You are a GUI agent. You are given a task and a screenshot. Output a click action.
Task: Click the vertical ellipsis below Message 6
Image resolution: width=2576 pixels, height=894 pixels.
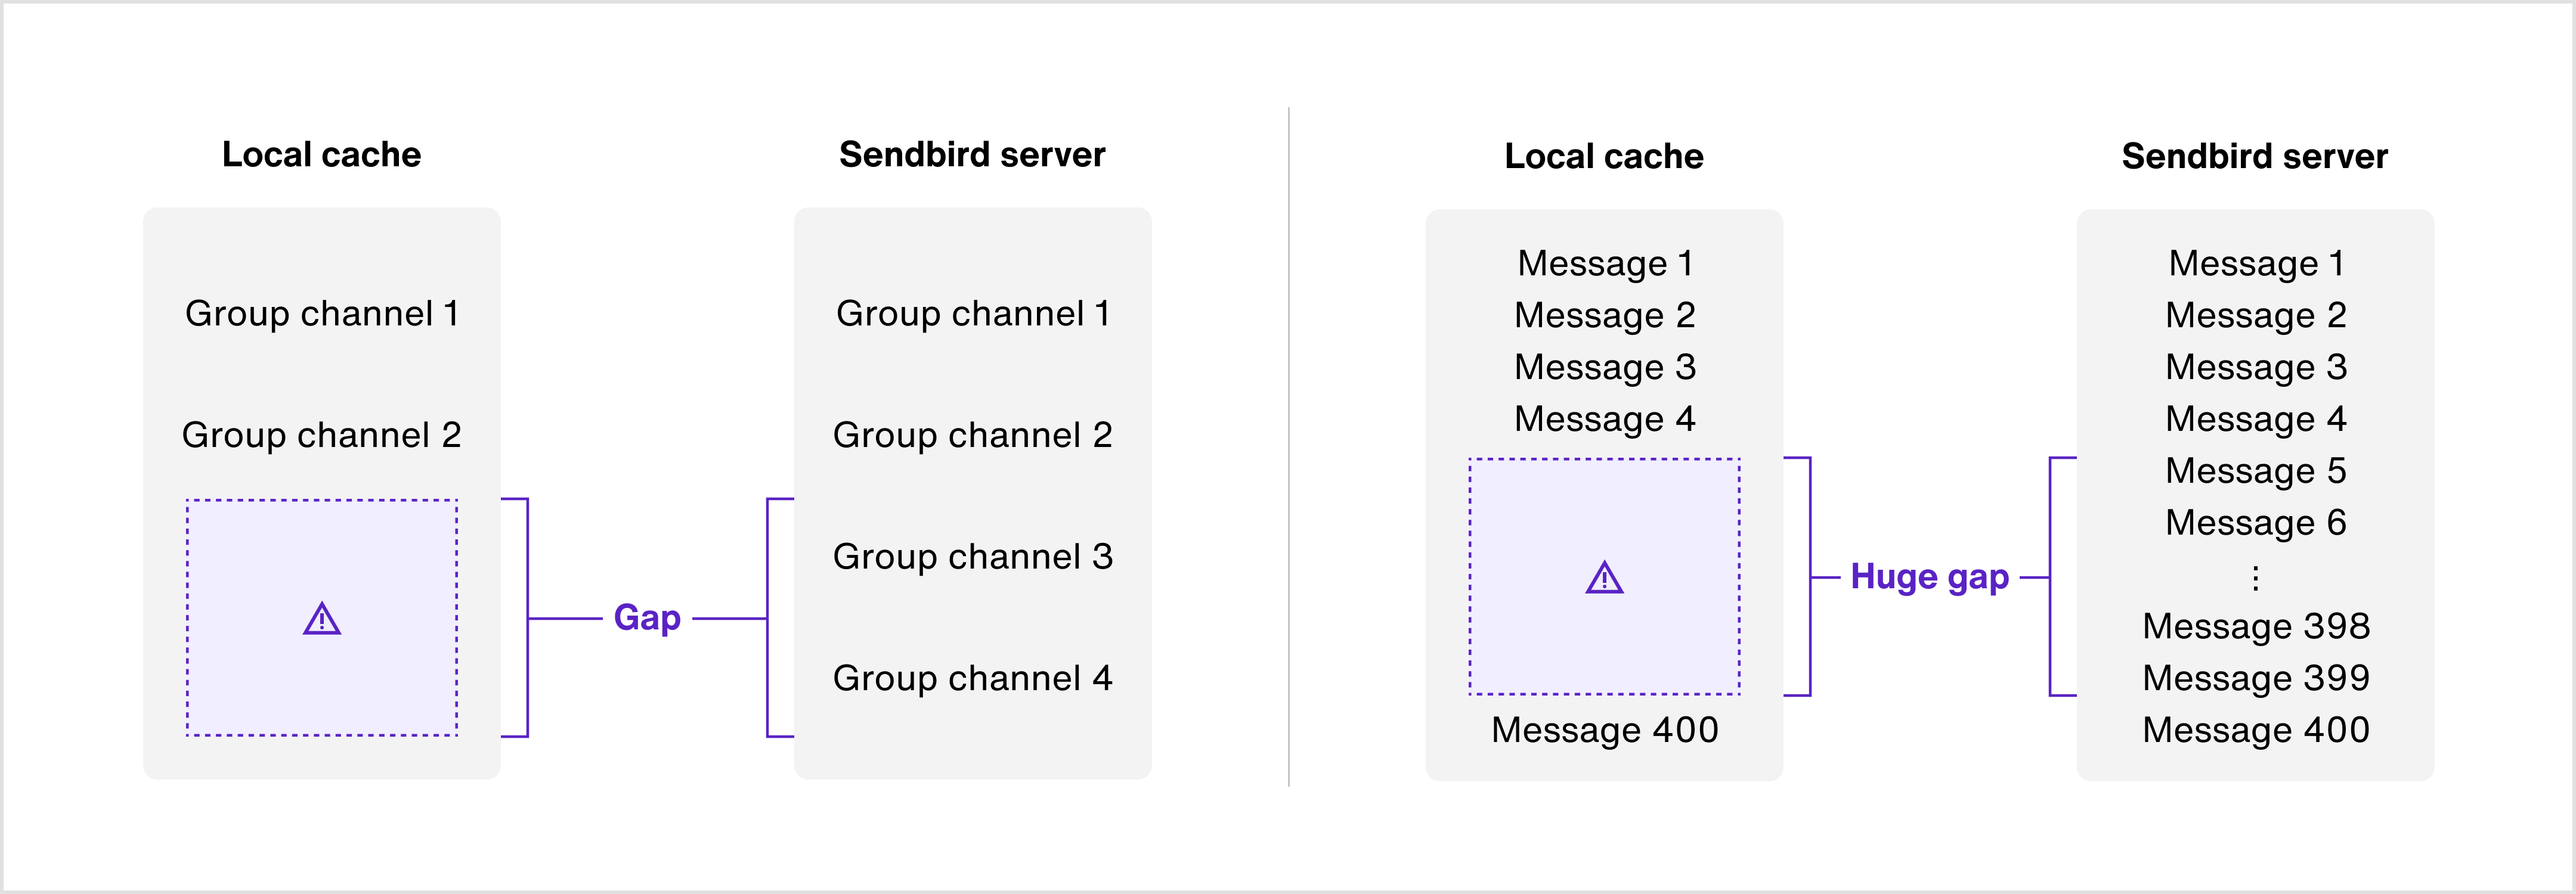pos(2255,578)
